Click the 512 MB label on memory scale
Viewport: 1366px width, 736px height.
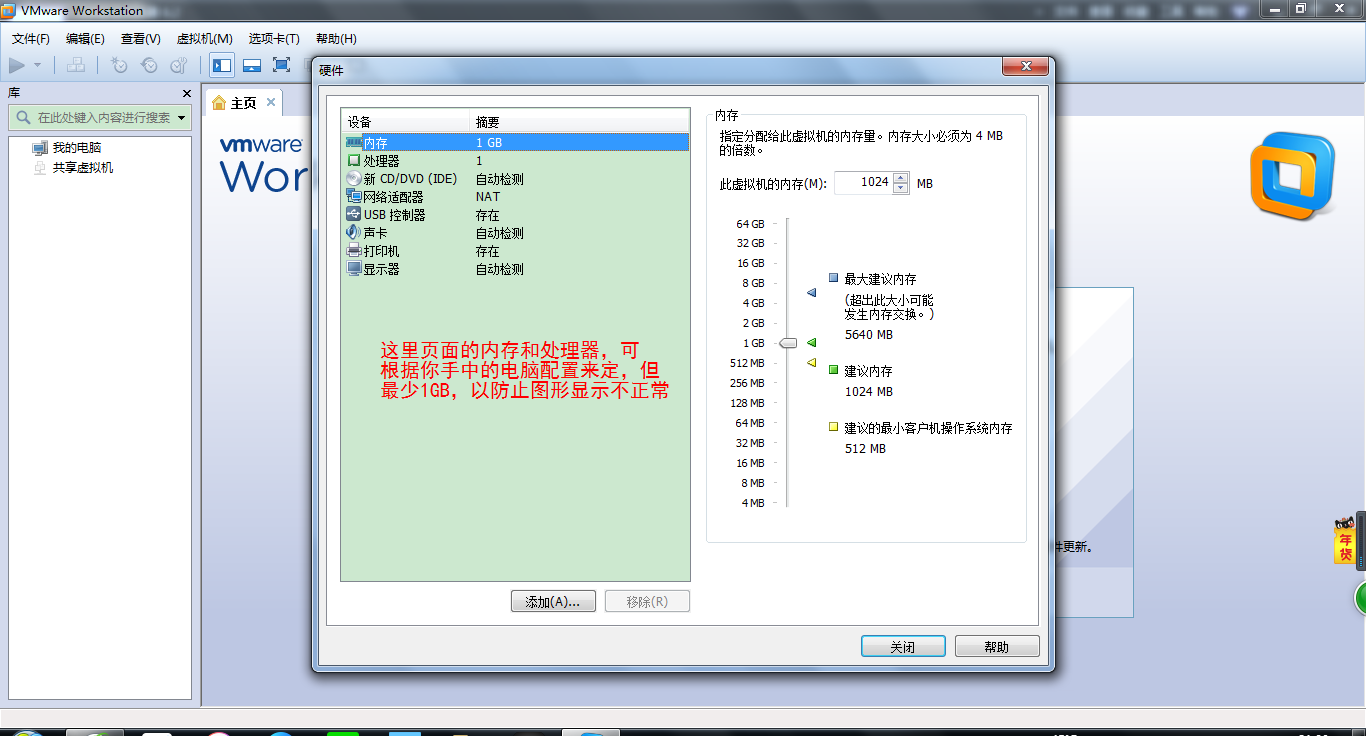point(747,364)
